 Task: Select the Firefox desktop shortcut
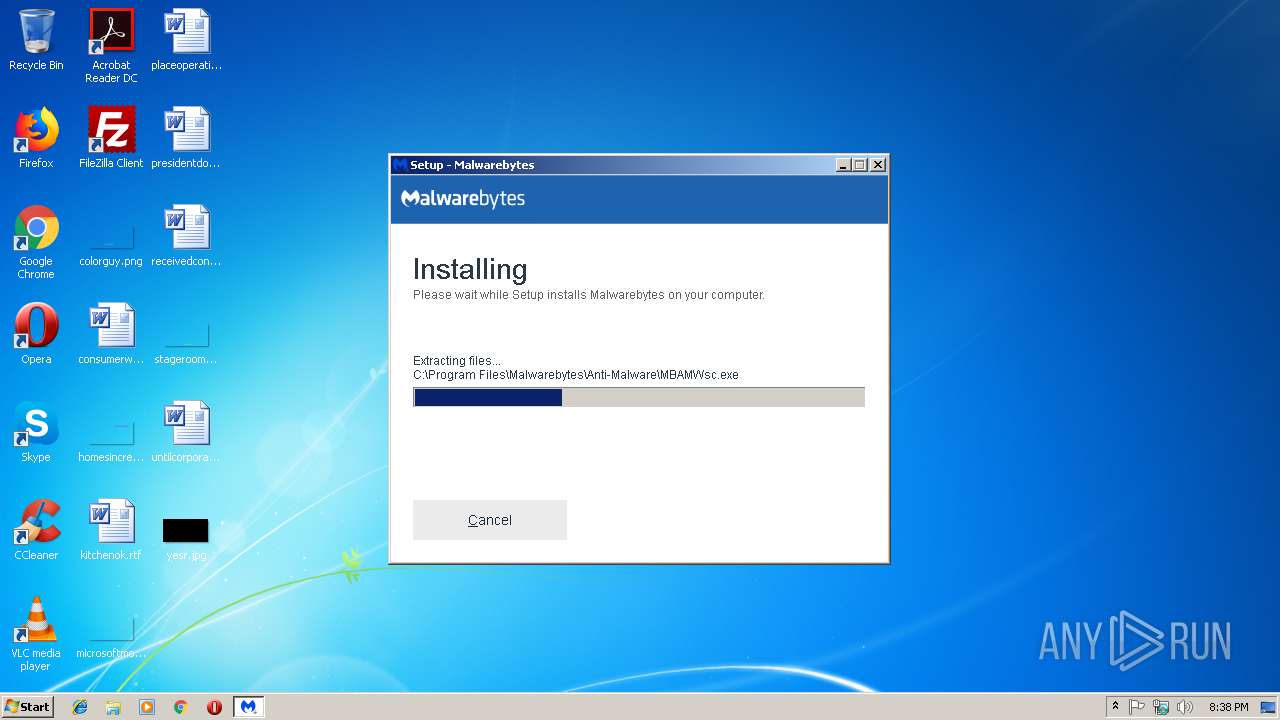tap(36, 138)
